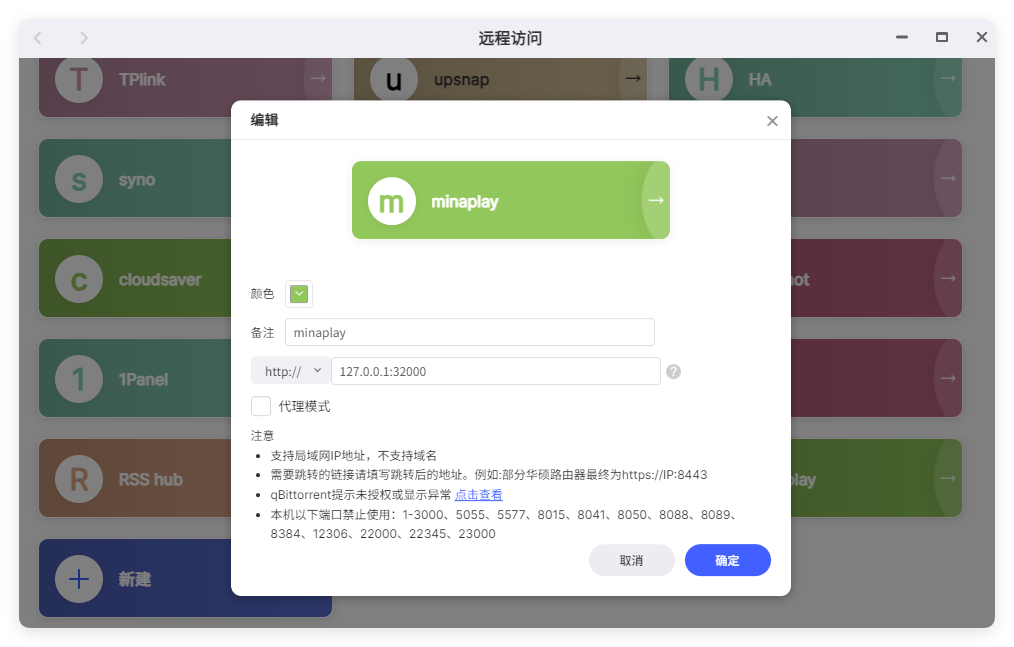Image resolution: width=1014 pixels, height=647 pixels.
Task: Click the 点击查看 link
Action: [x=477, y=493]
